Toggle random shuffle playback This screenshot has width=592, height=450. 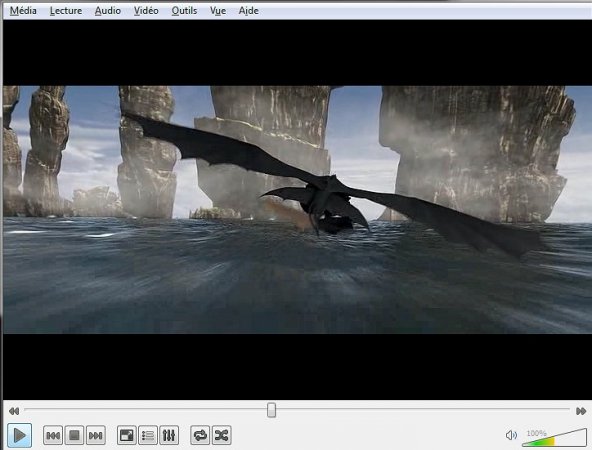[x=221, y=436]
